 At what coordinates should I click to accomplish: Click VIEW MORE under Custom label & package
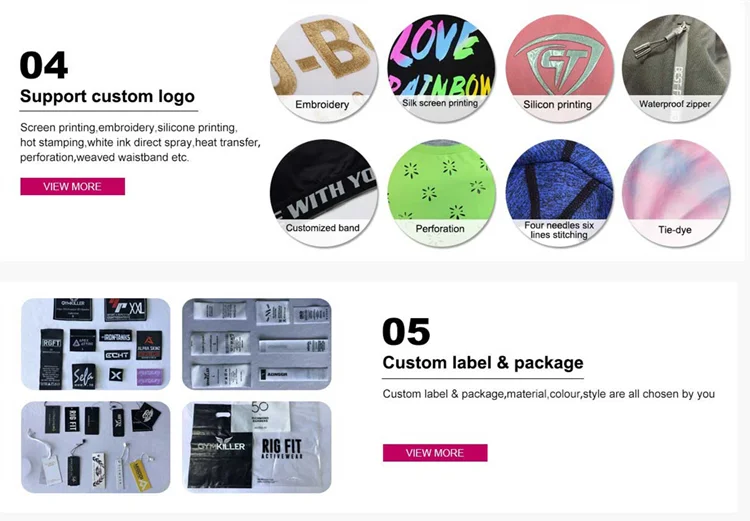coord(435,453)
